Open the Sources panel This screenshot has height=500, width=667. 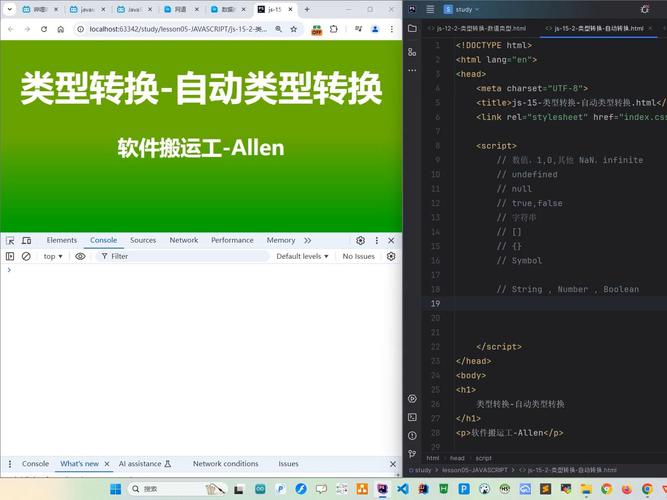(x=143, y=240)
